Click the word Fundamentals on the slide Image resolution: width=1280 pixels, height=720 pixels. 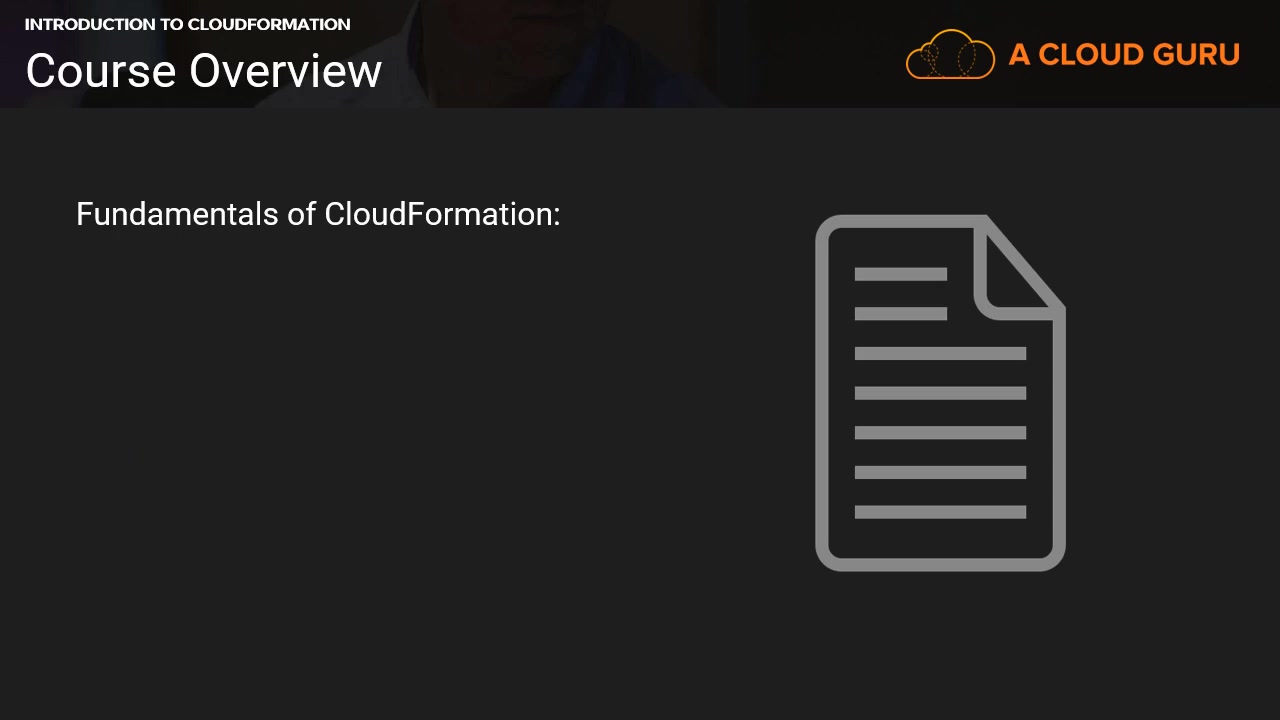click(178, 214)
